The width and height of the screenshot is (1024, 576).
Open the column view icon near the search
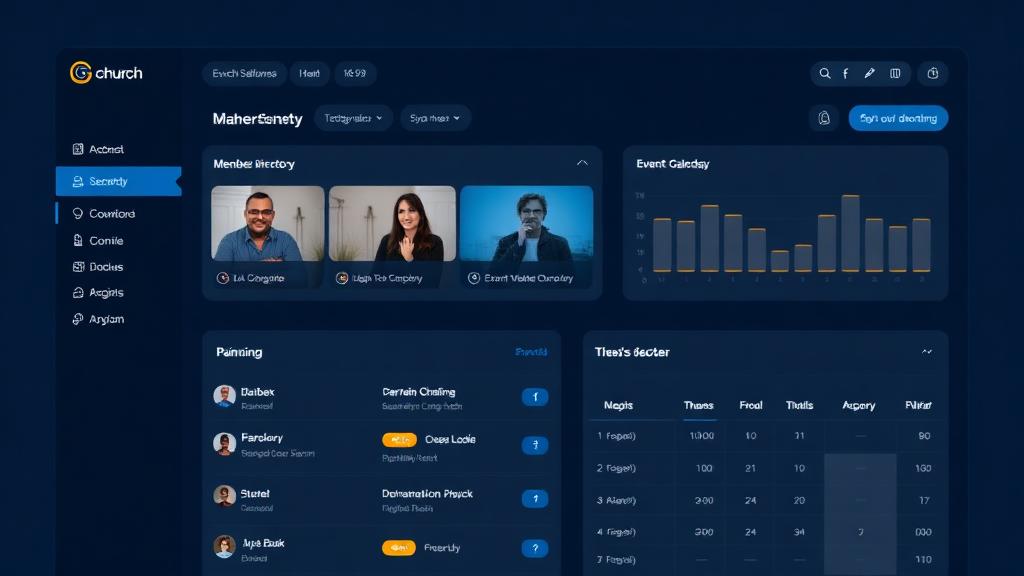tap(895, 73)
